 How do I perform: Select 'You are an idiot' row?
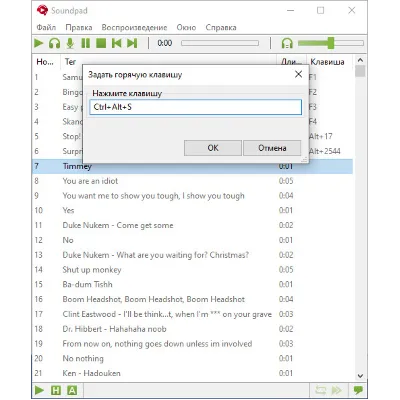[x=193, y=181]
